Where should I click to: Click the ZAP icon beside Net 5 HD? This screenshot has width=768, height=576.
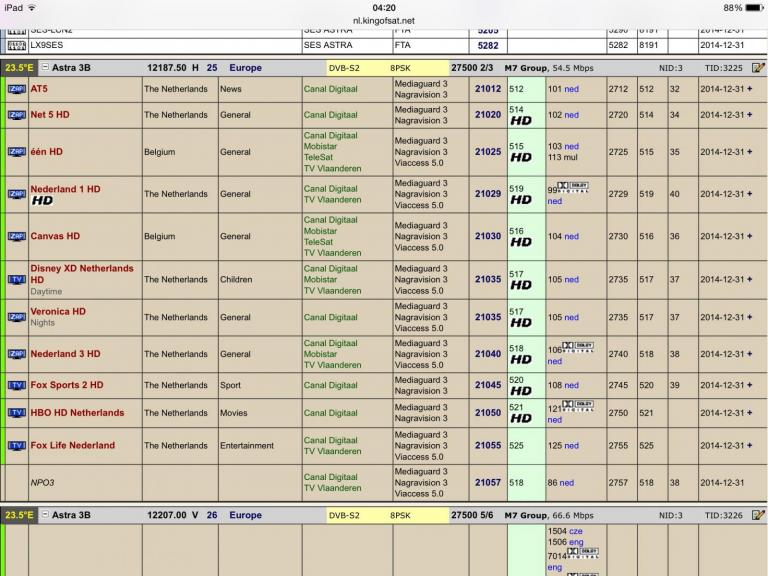(17, 115)
